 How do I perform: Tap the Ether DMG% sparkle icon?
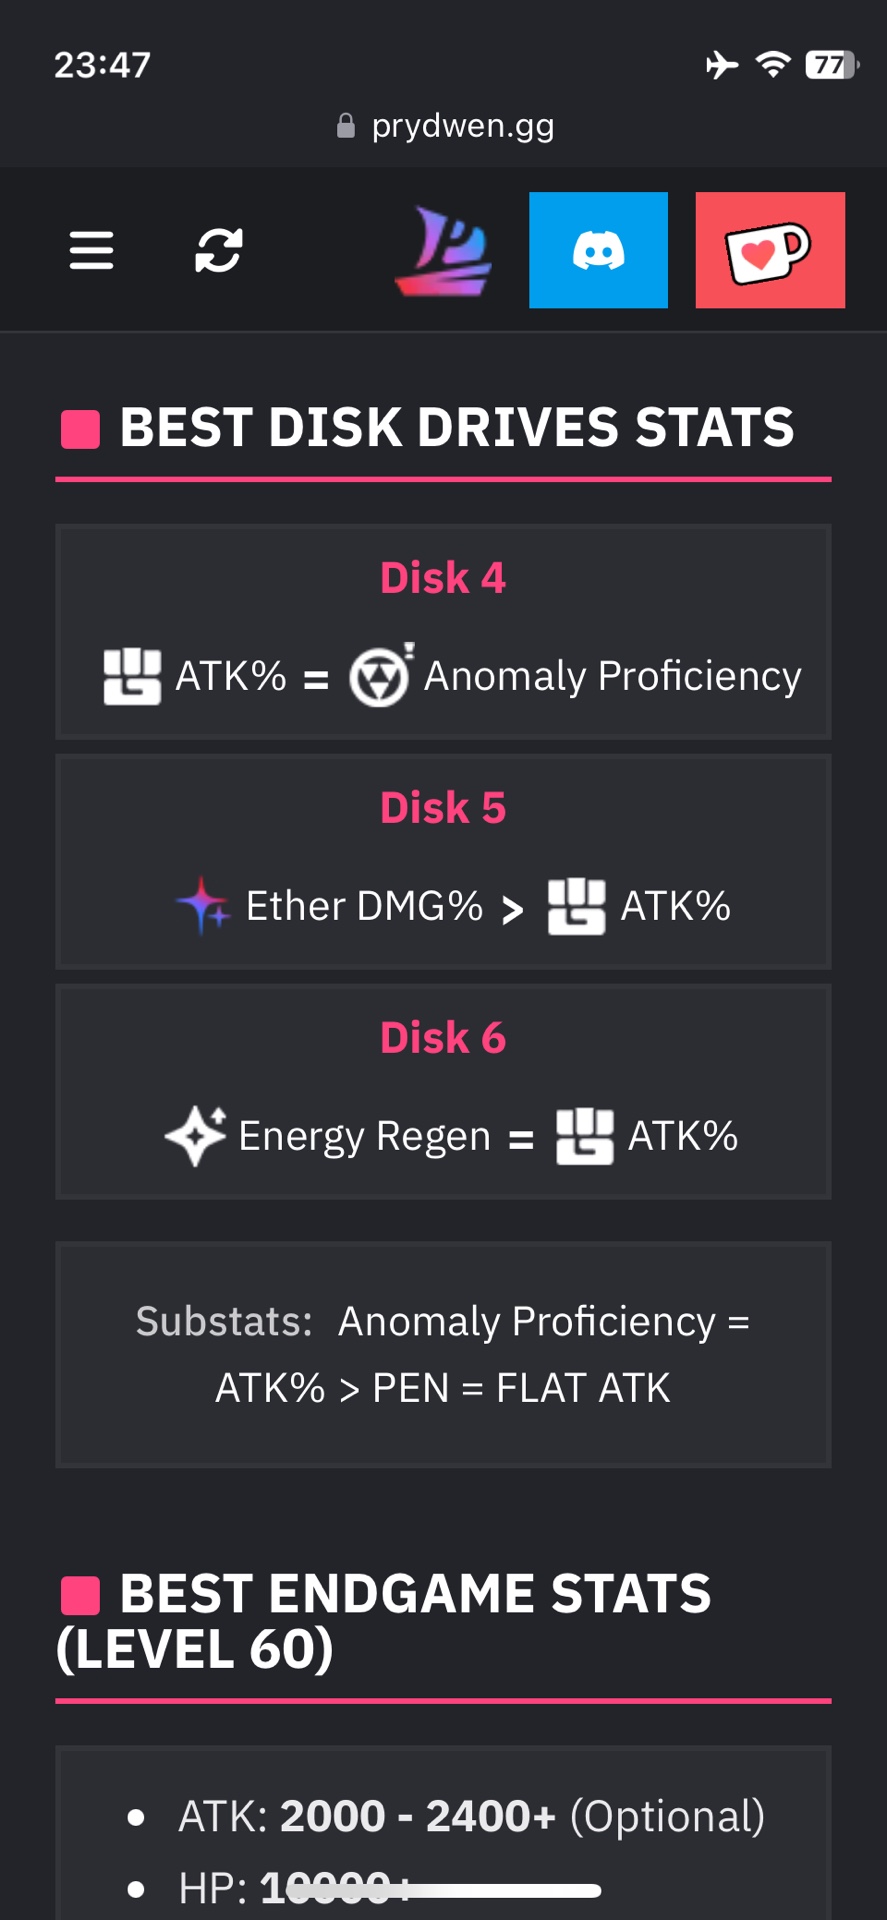(204, 906)
